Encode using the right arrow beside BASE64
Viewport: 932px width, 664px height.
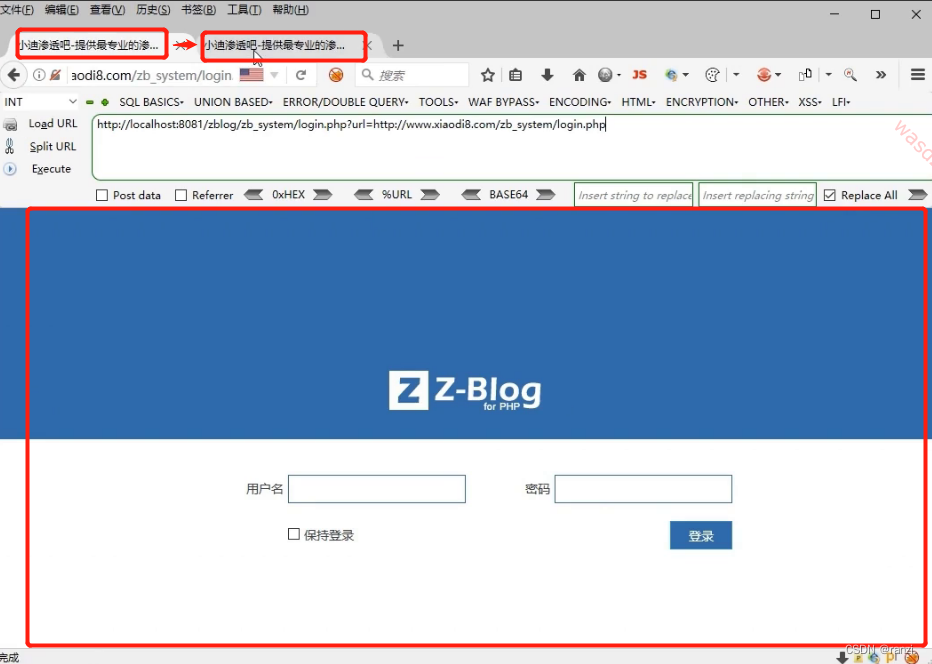click(545, 195)
